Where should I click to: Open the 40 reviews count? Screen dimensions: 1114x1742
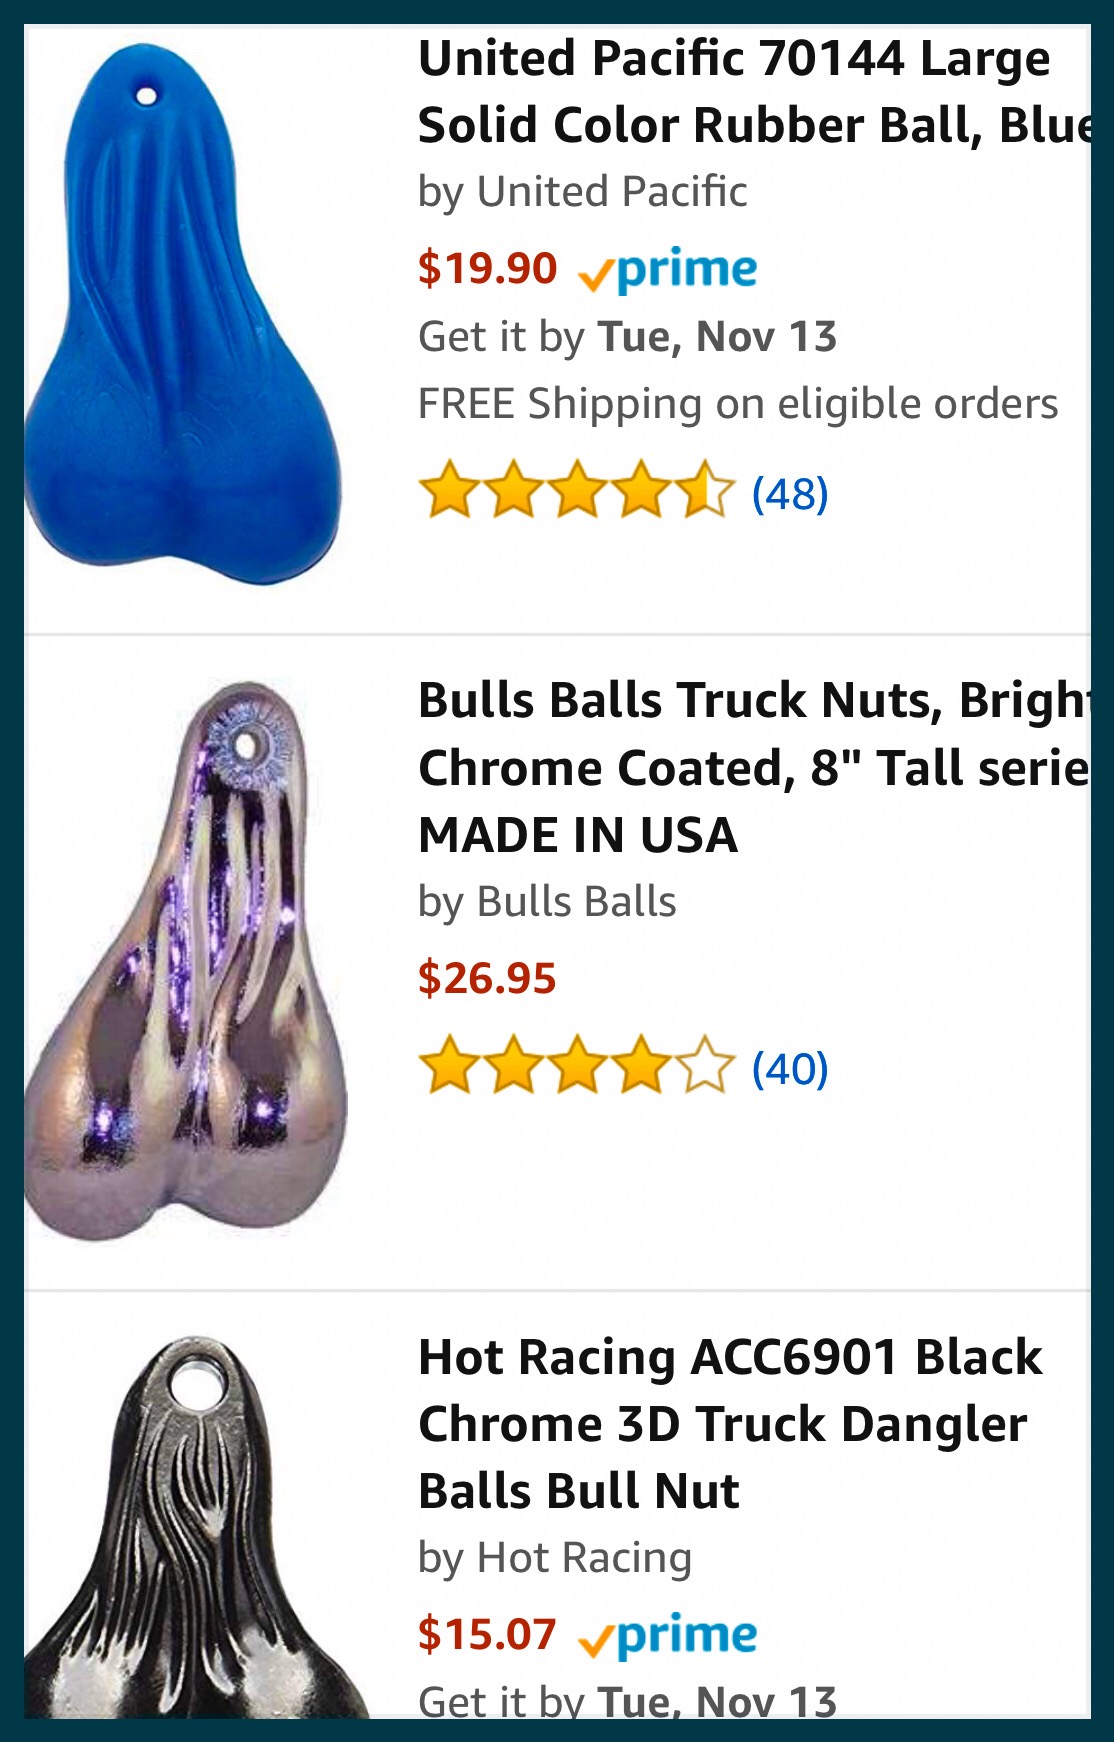790,1068
